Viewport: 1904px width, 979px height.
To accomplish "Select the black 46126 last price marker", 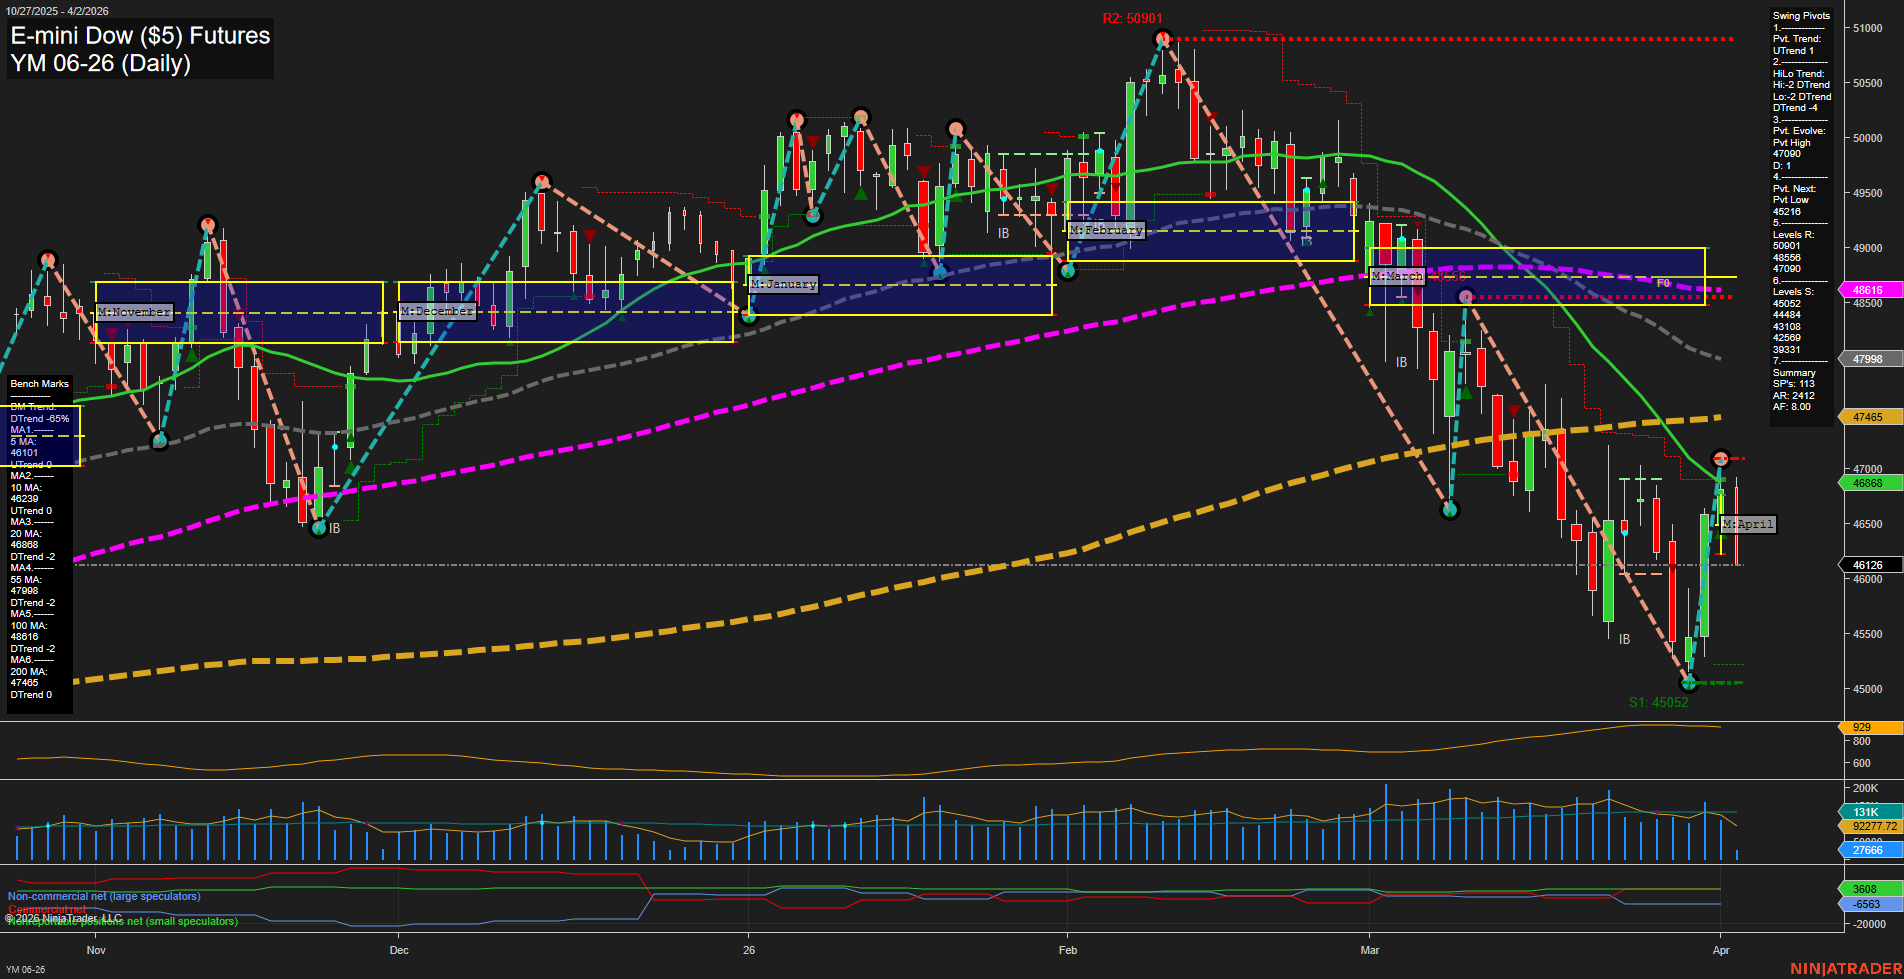I will pyautogui.click(x=1869, y=565).
